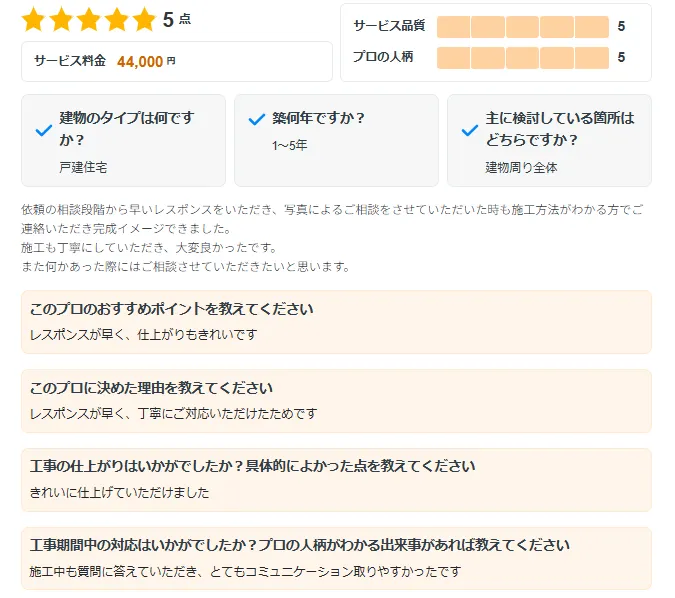
Task: Click the checkmark beside 築何年ですか
Action: click(256, 119)
